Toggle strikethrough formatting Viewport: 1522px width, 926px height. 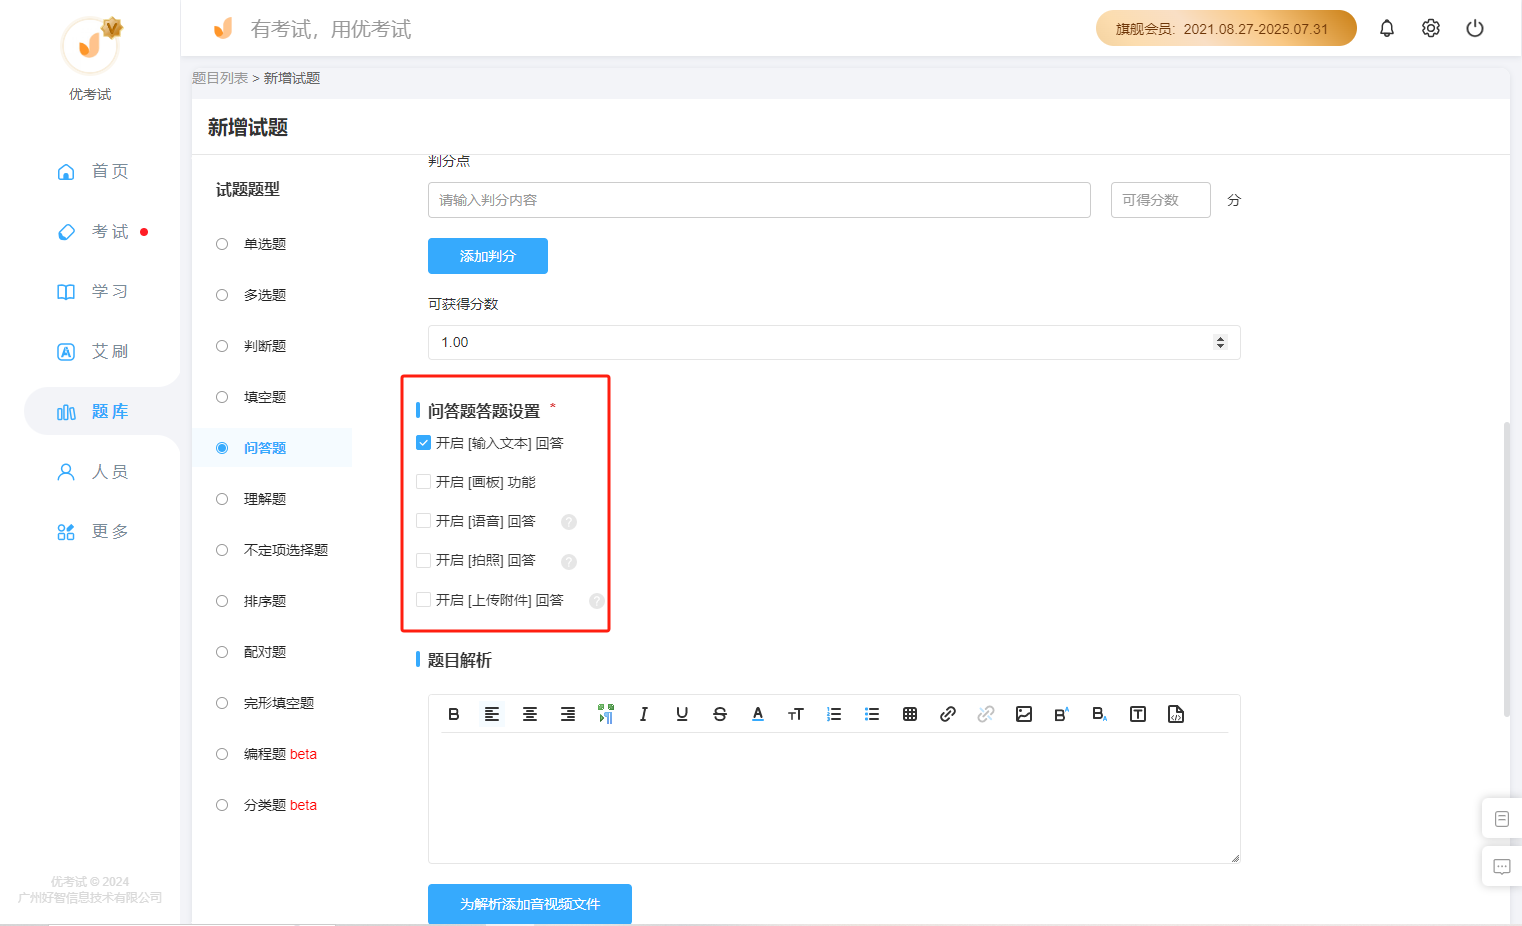(x=720, y=714)
